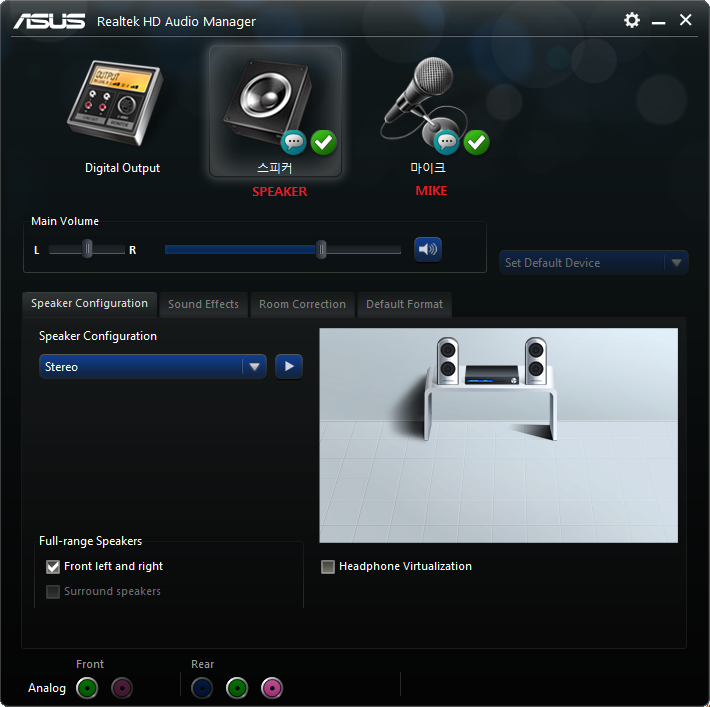This screenshot has height=707, width=710.
Task: Enable Headphone Virtualization checkbox
Action: click(x=328, y=567)
